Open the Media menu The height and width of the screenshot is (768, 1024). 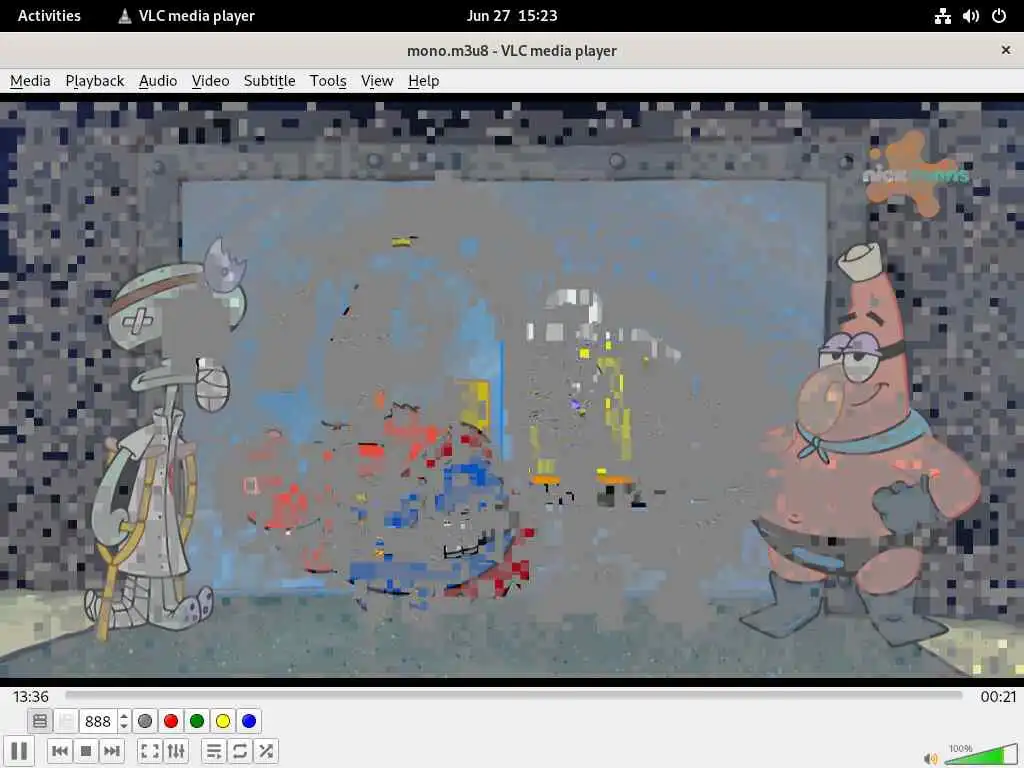(30, 81)
